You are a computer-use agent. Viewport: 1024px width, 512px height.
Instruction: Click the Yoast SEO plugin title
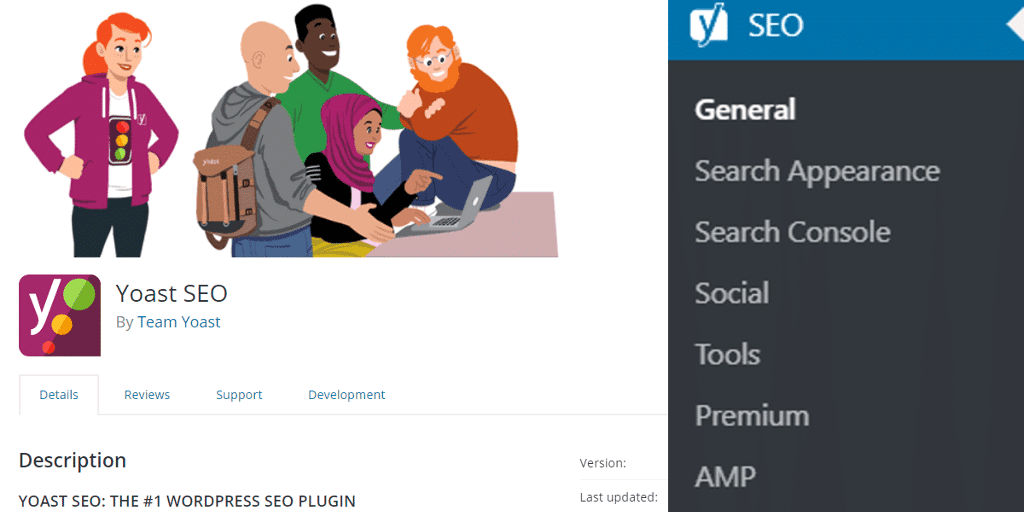tap(172, 293)
